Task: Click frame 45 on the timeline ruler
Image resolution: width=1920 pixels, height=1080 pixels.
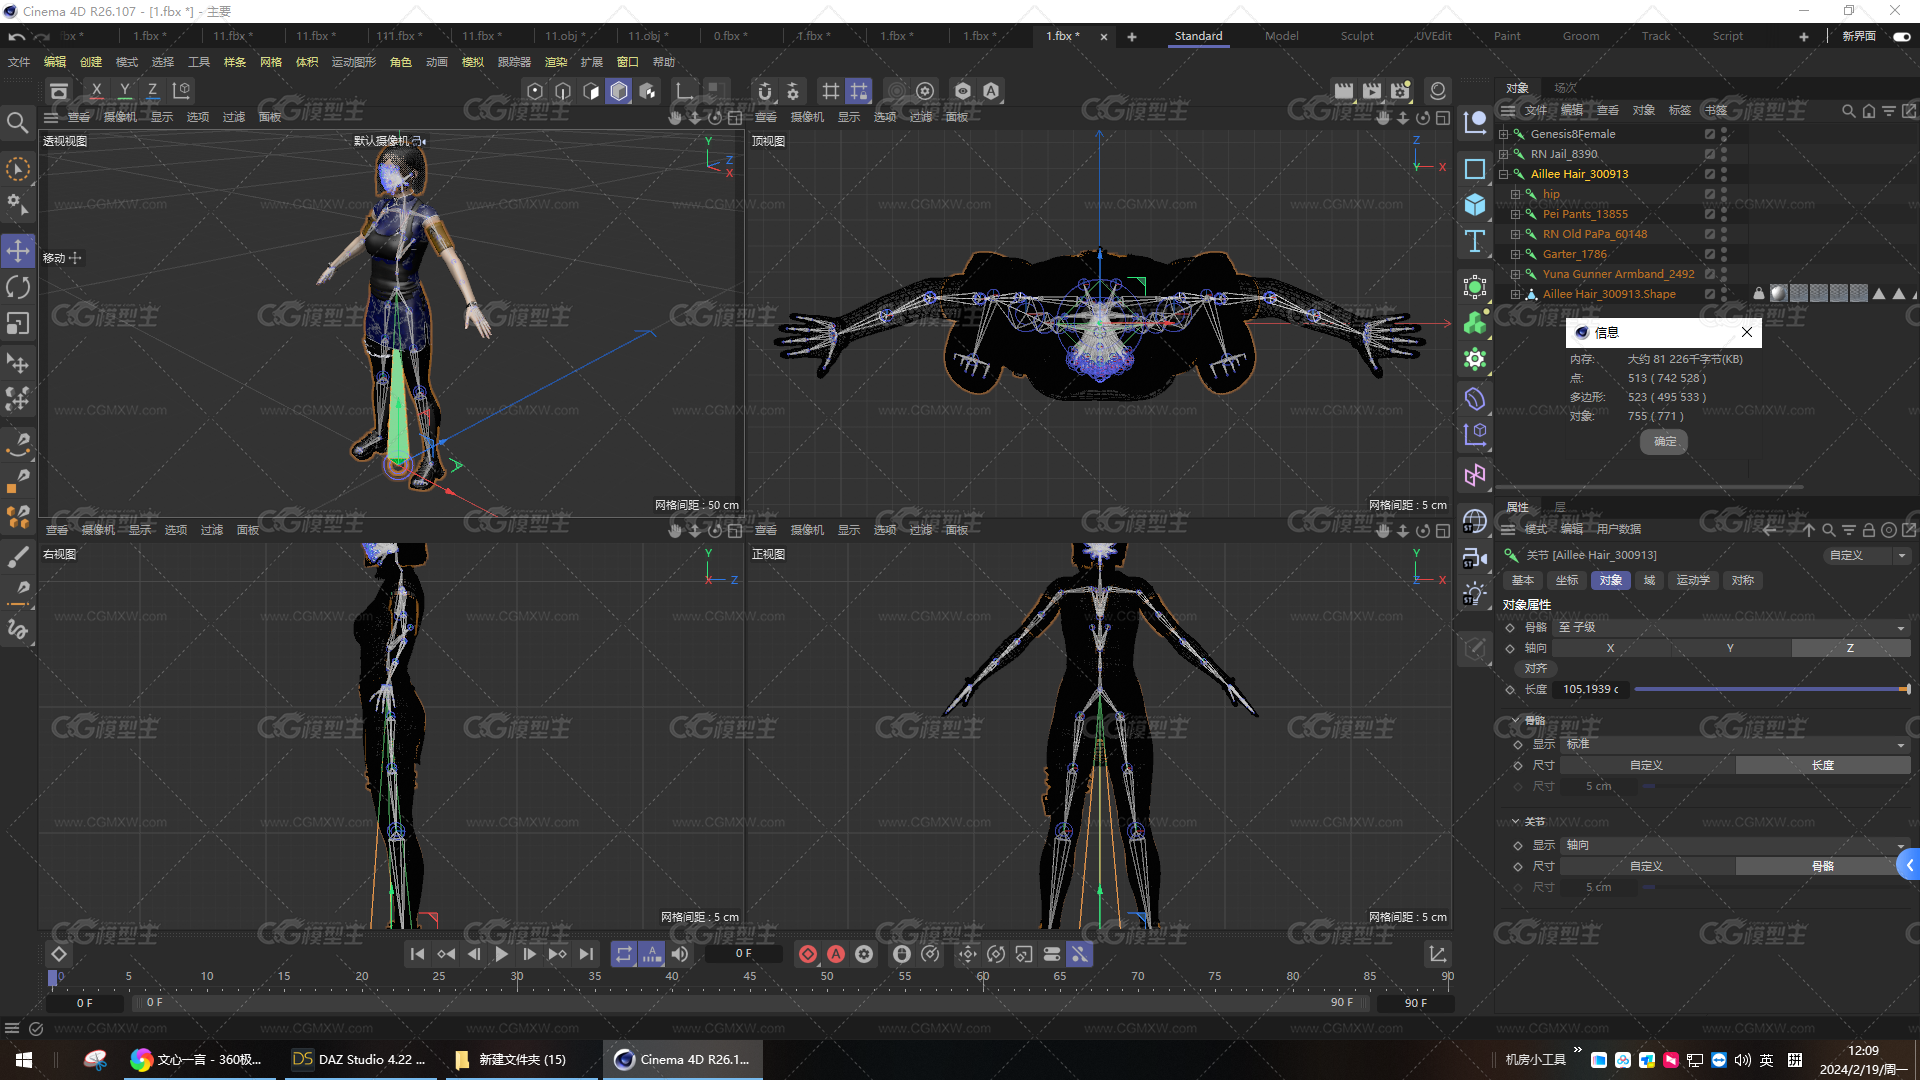Action: coord(750,976)
